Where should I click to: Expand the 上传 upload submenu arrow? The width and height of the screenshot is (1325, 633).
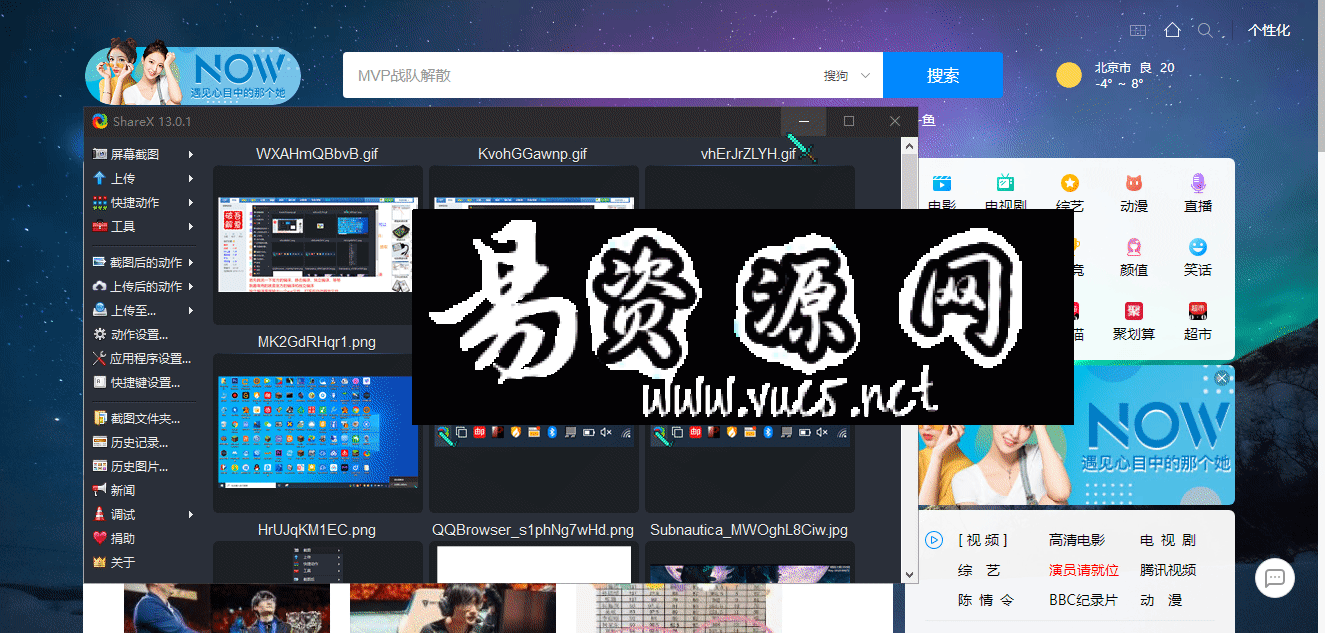point(191,178)
